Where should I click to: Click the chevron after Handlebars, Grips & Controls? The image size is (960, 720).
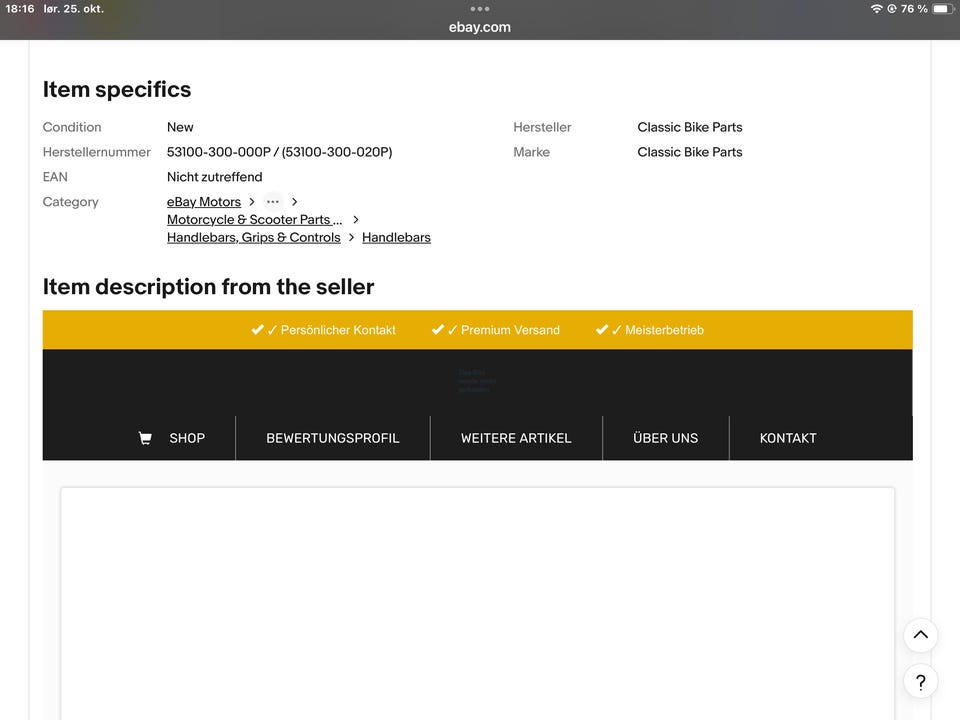351,237
